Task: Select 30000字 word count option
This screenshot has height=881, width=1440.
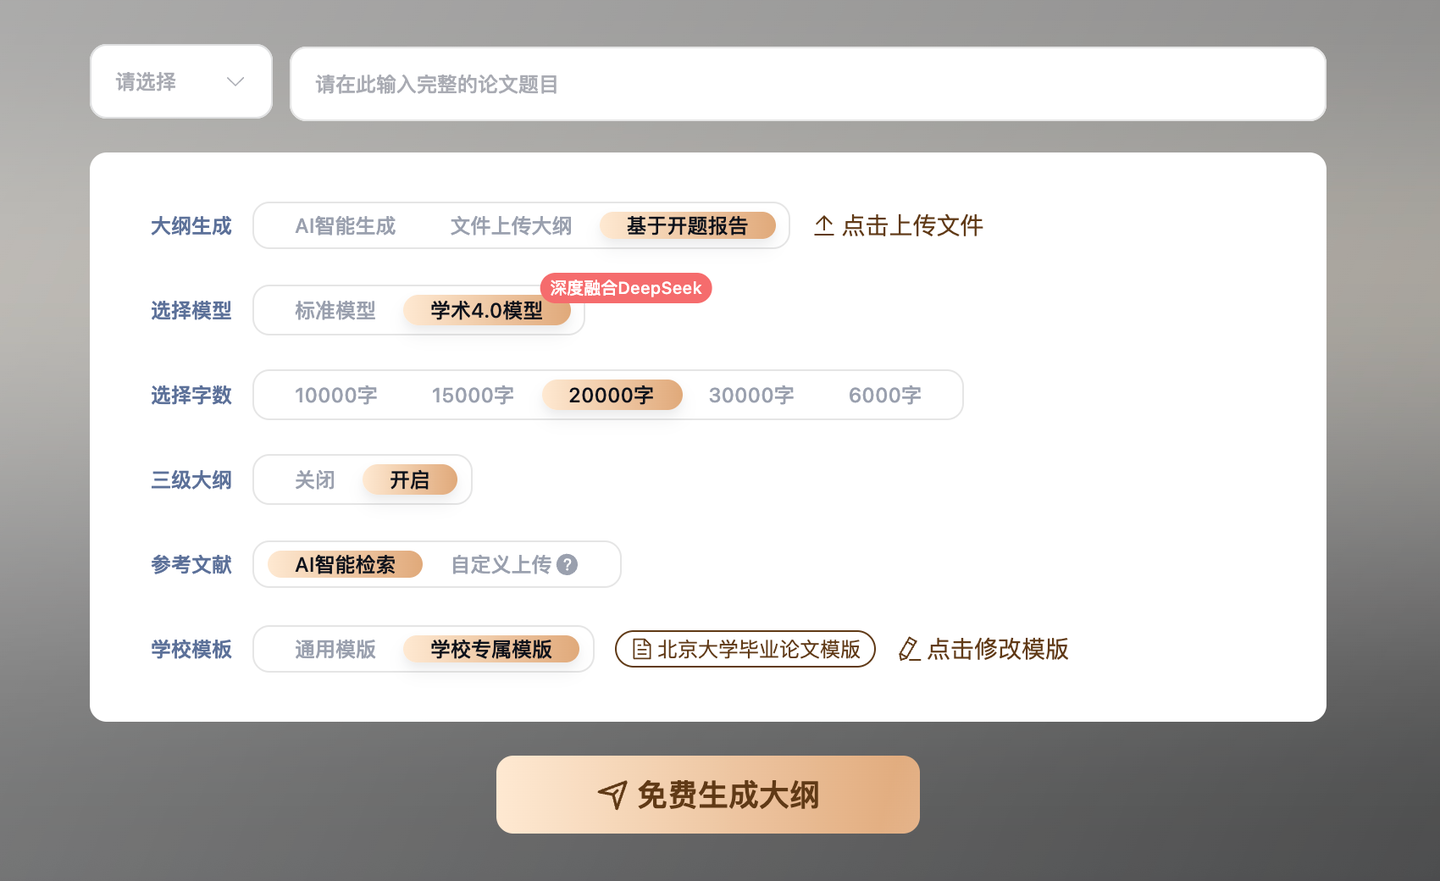Action: (x=751, y=395)
